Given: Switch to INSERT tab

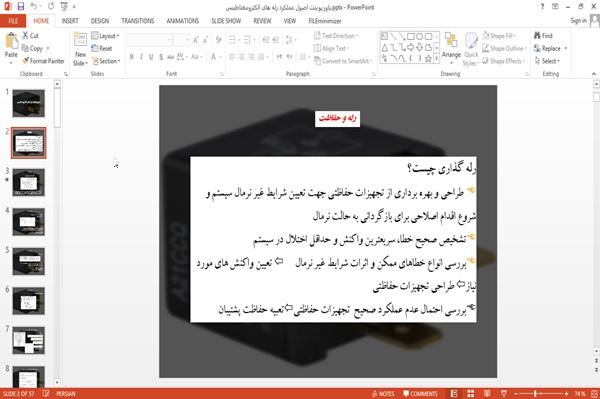Looking at the screenshot, I should point(70,21).
